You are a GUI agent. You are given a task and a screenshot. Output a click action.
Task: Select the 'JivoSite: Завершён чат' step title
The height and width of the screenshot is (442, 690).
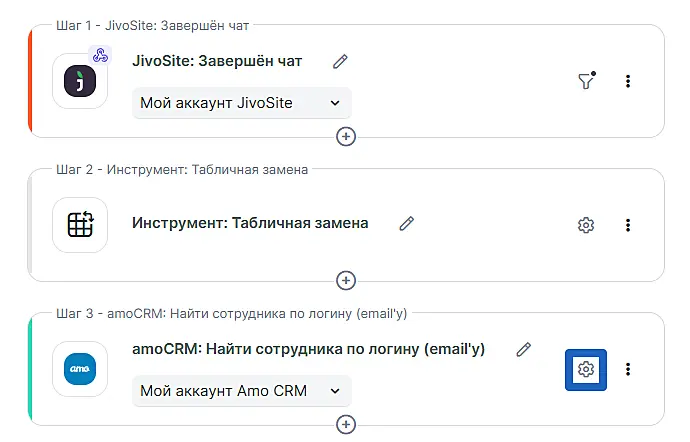pyautogui.click(x=217, y=61)
